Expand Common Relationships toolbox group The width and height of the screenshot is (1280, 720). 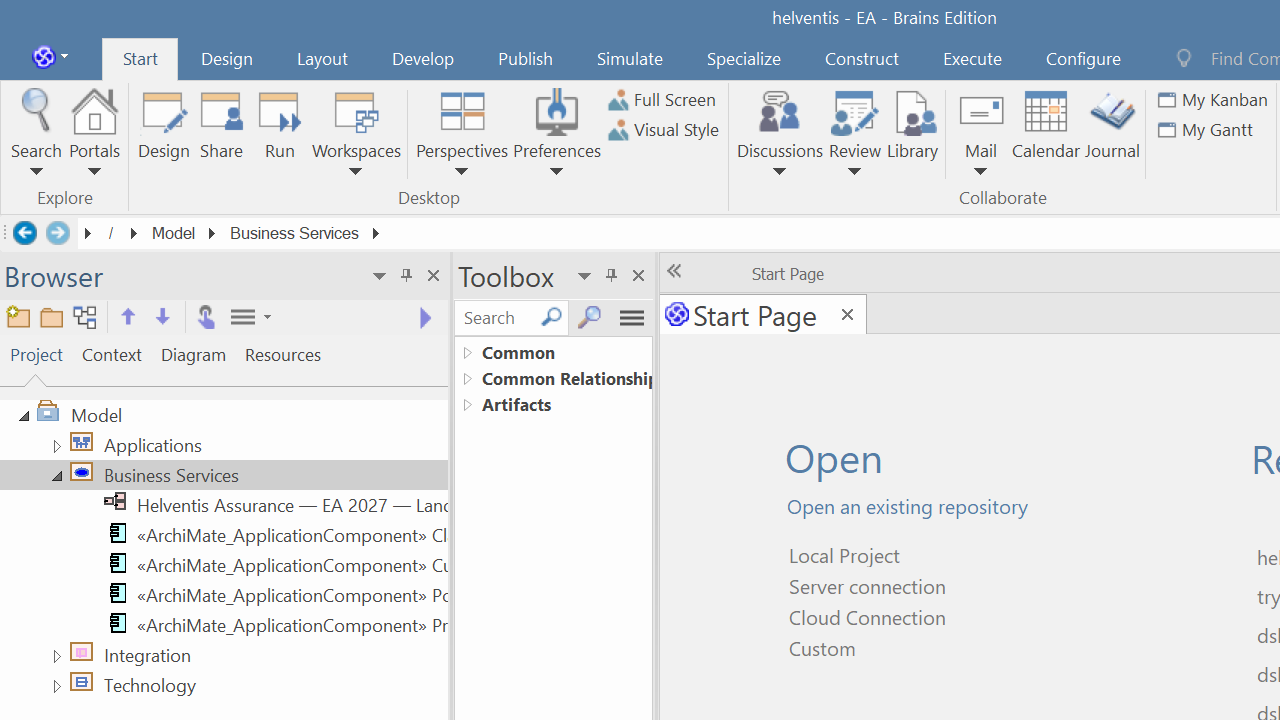point(467,379)
